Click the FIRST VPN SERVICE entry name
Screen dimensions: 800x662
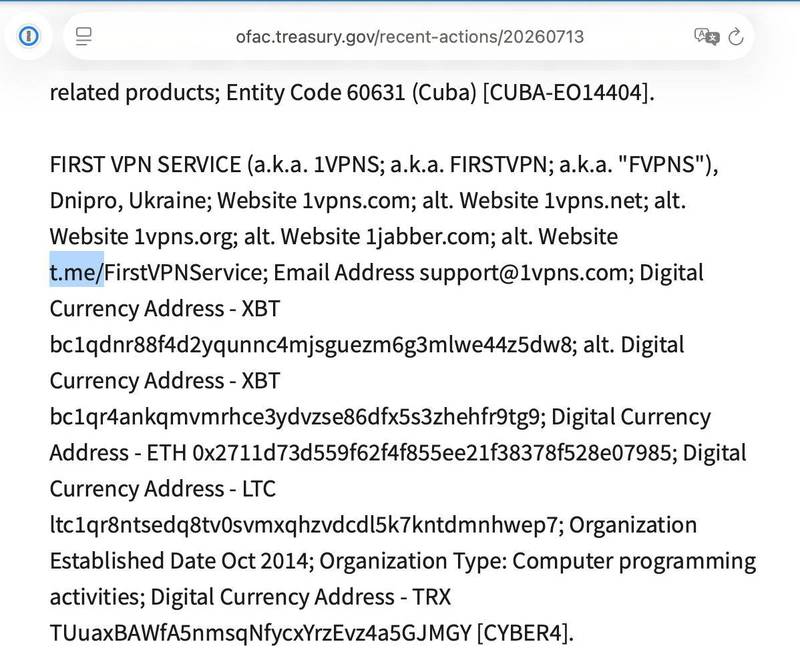145,164
